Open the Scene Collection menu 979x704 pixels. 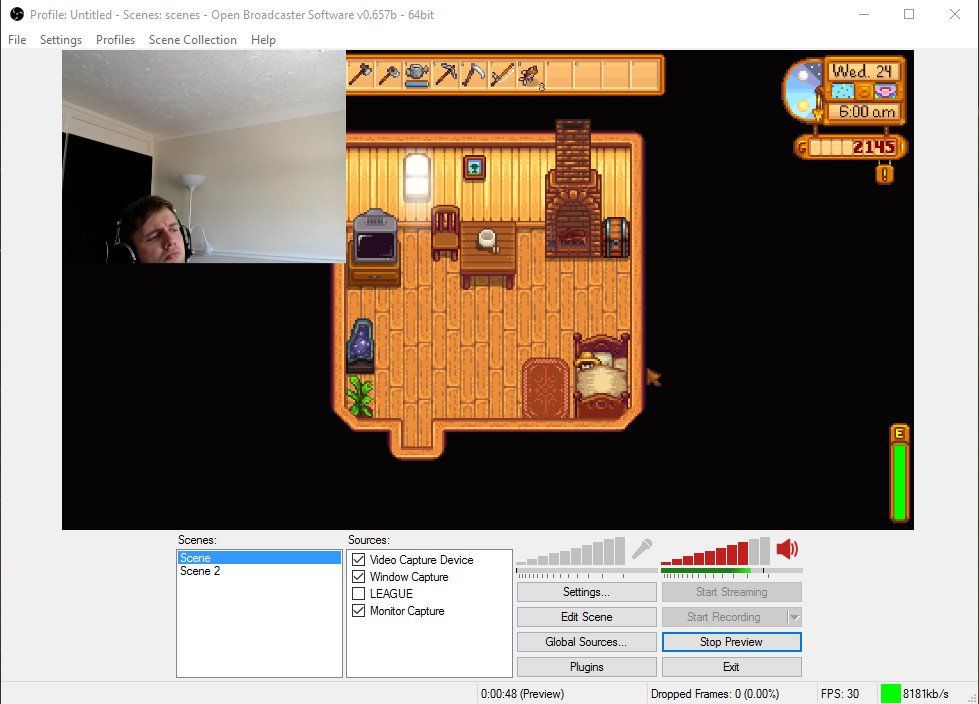[192, 40]
